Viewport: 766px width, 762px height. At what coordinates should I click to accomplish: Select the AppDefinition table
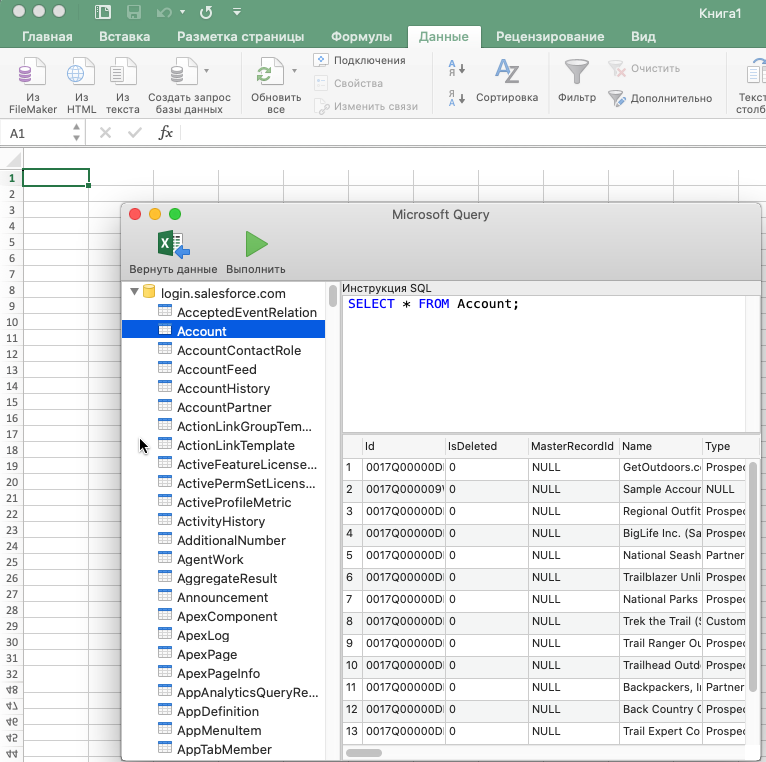[223, 712]
